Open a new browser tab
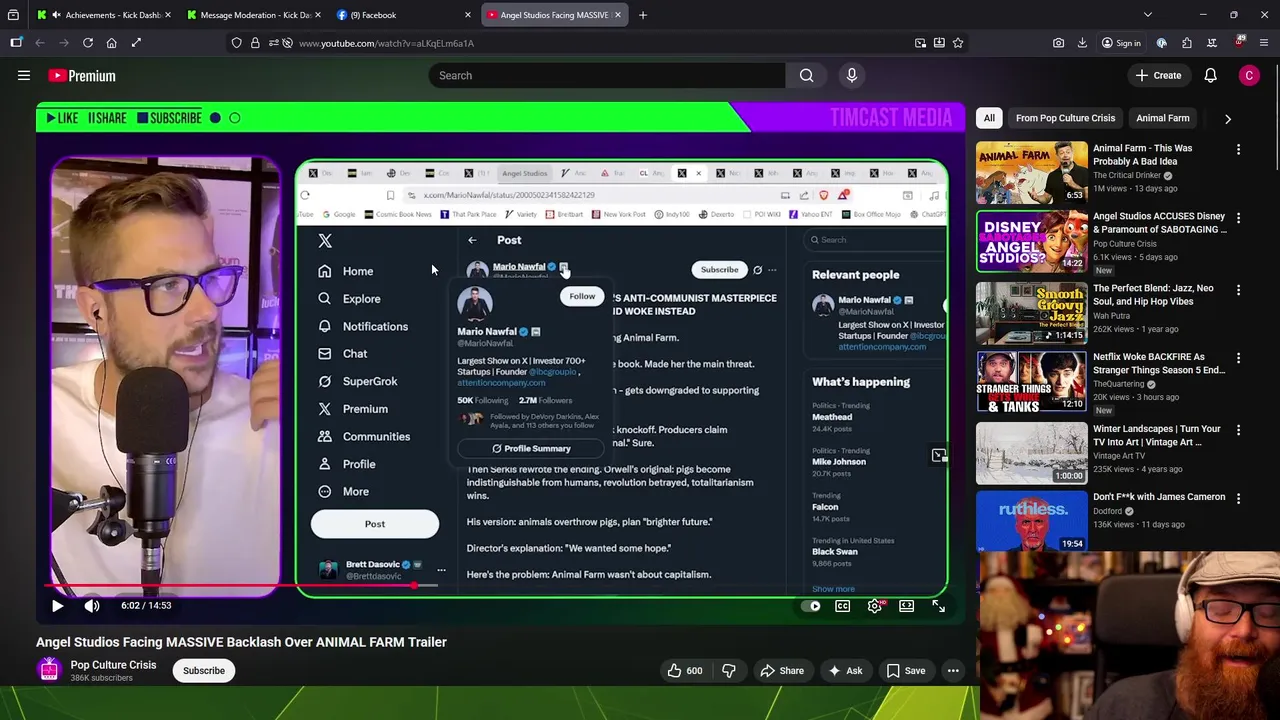1280x720 pixels. coord(643,15)
